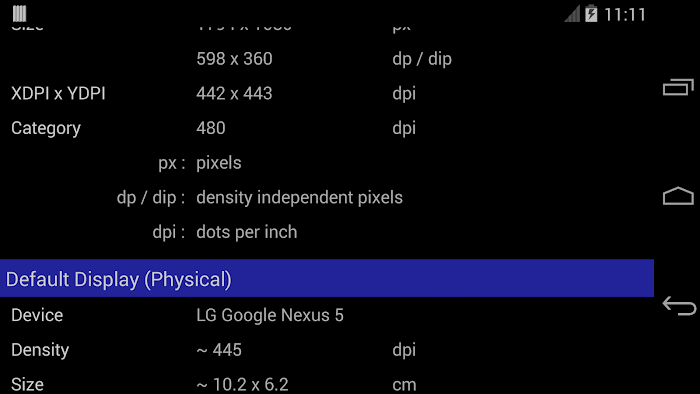This screenshot has width=700, height=394.
Task: Tap the Android home navigation icon
Action: point(678,196)
